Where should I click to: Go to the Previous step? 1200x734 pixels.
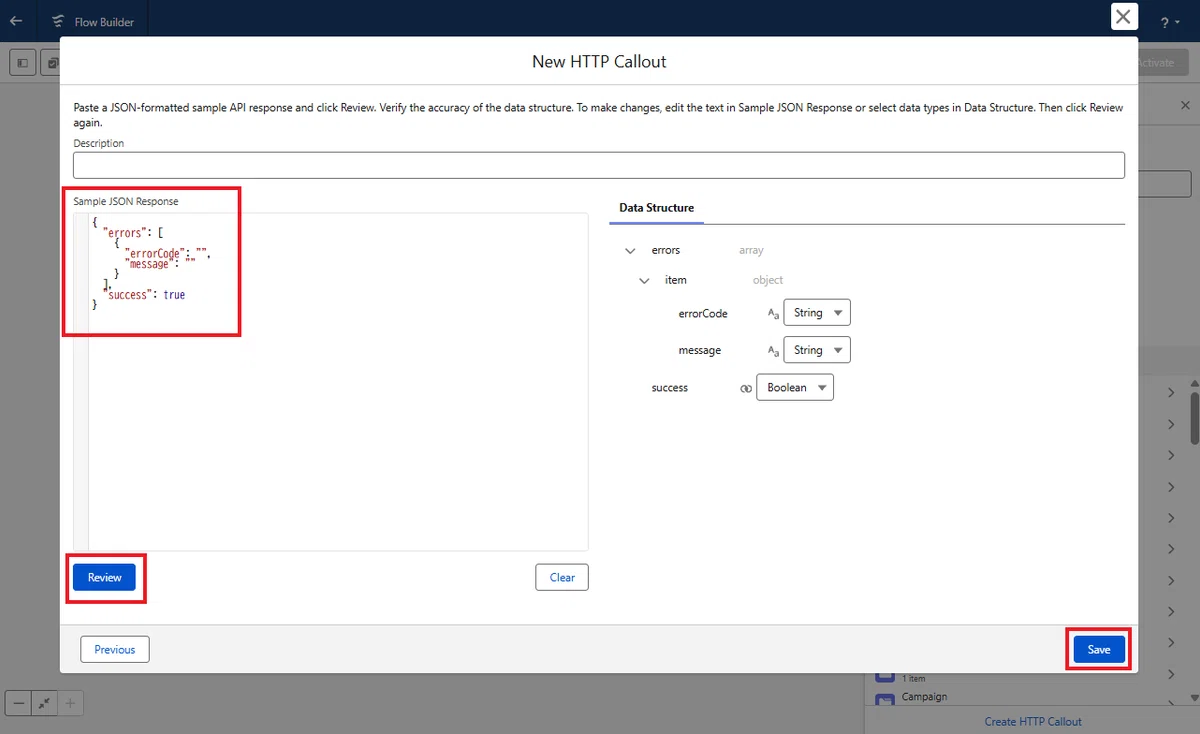click(x=115, y=649)
